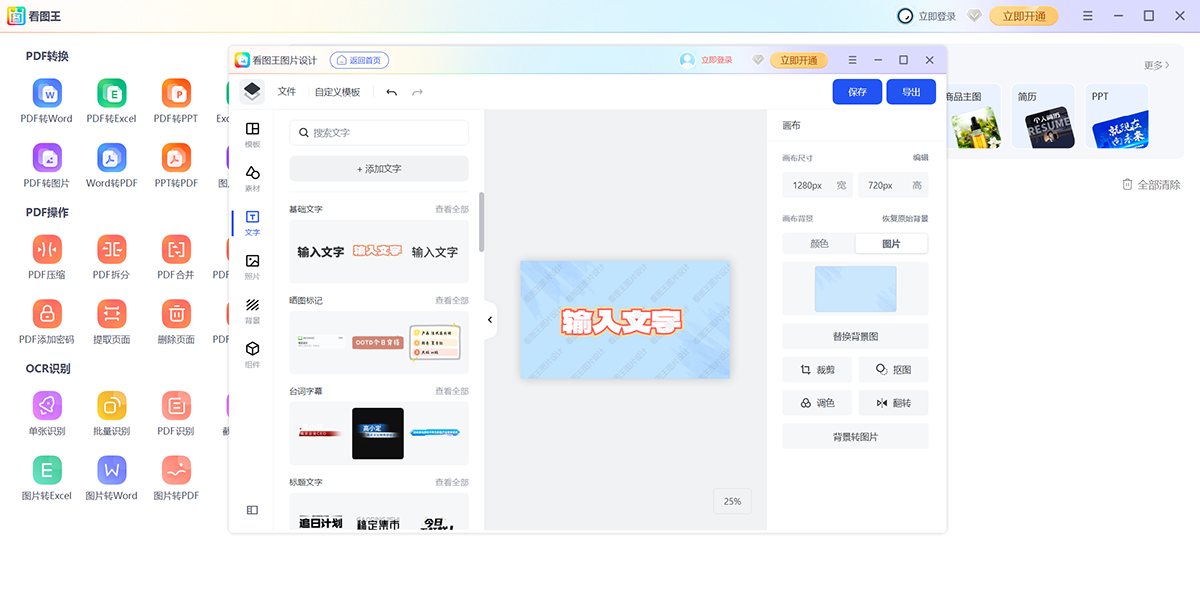Screen dimensions: 1200x600
Task: Apply the 翻转 flip tool
Action: pyautogui.click(x=893, y=402)
